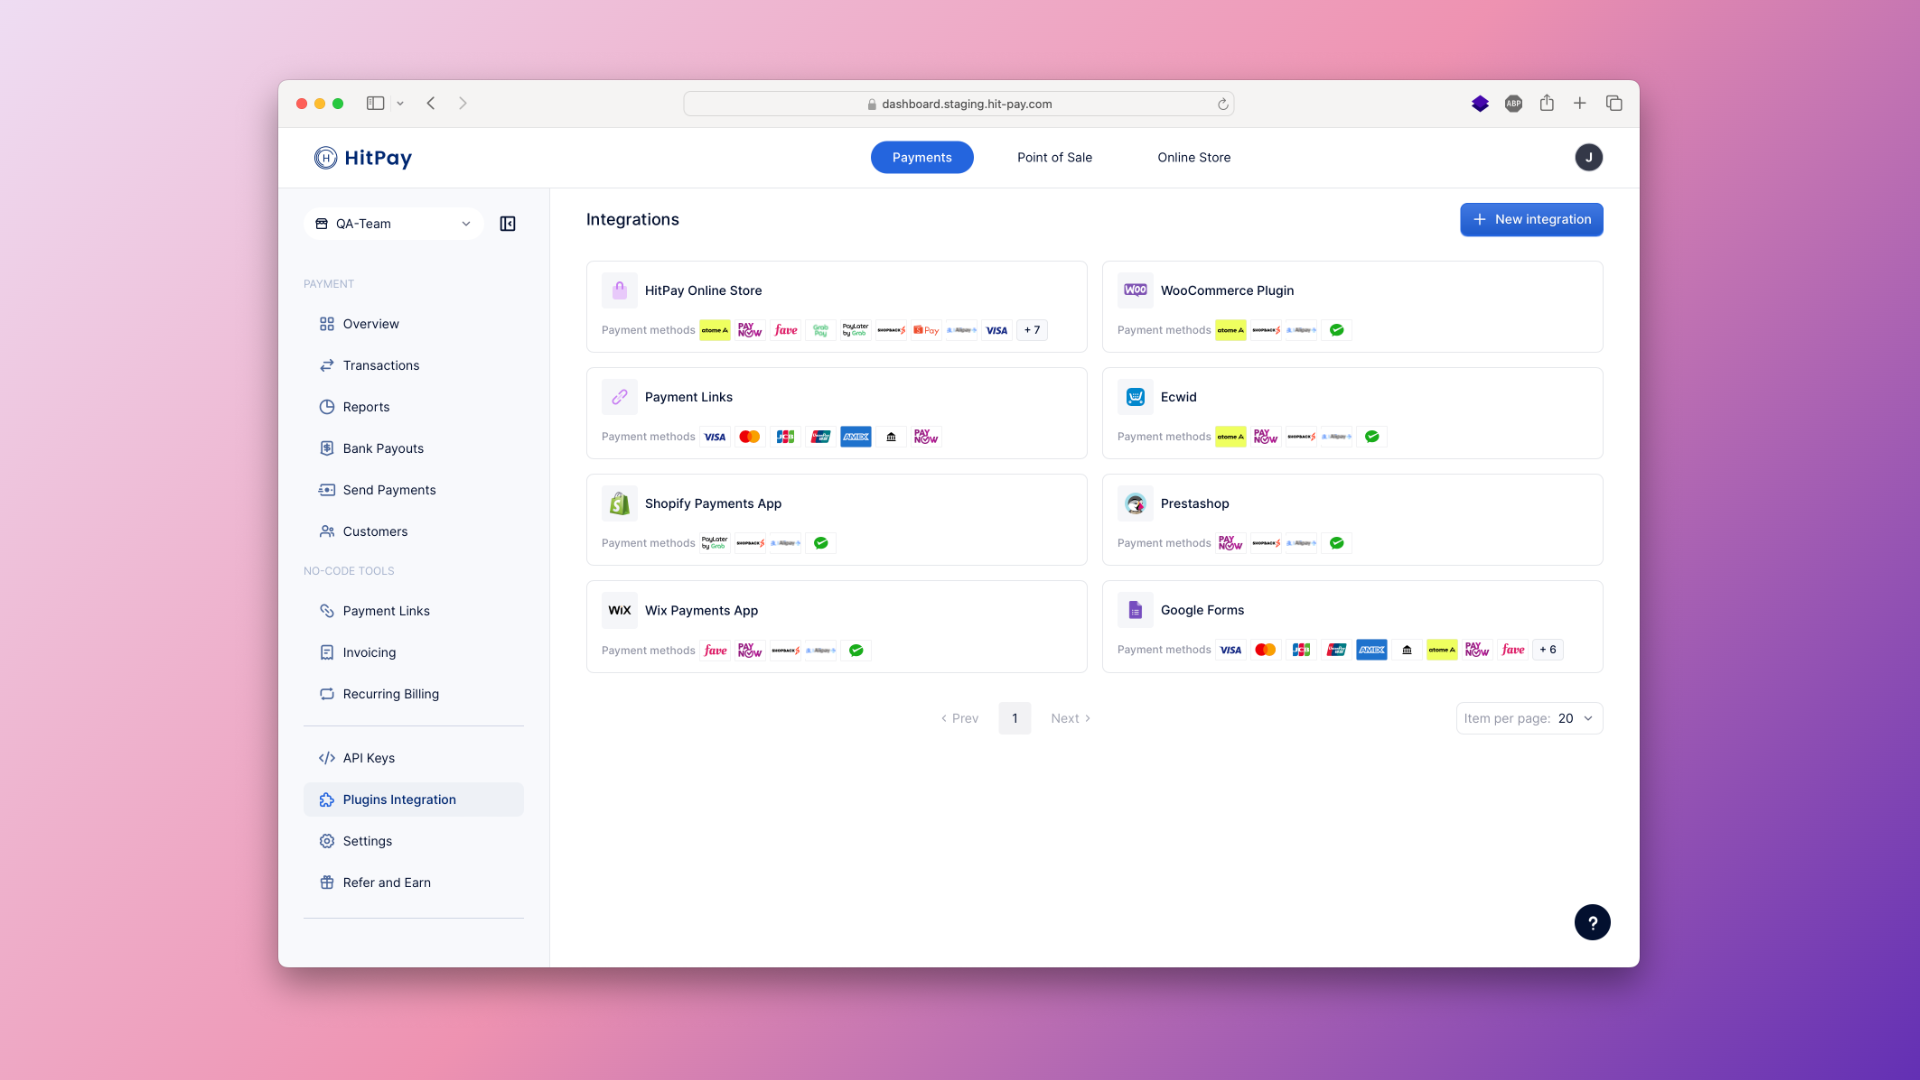This screenshot has height=1080, width=1920.
Task: Click the +7 more methods badge
Action: click(x=1032, y=330)
